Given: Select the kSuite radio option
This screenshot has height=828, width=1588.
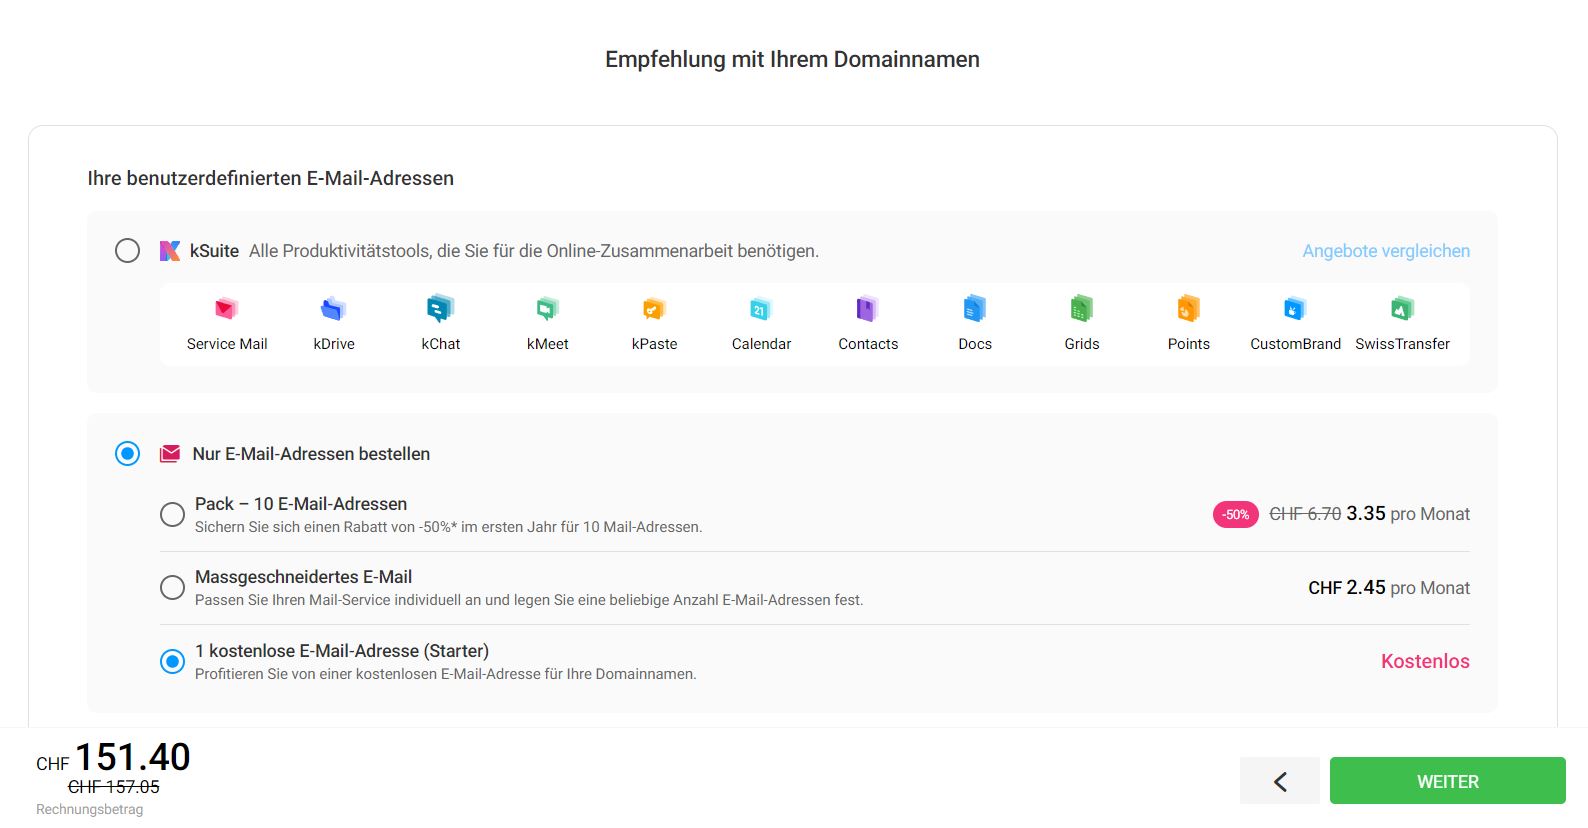Looking at the screenshot, I should tap(127, 250).
